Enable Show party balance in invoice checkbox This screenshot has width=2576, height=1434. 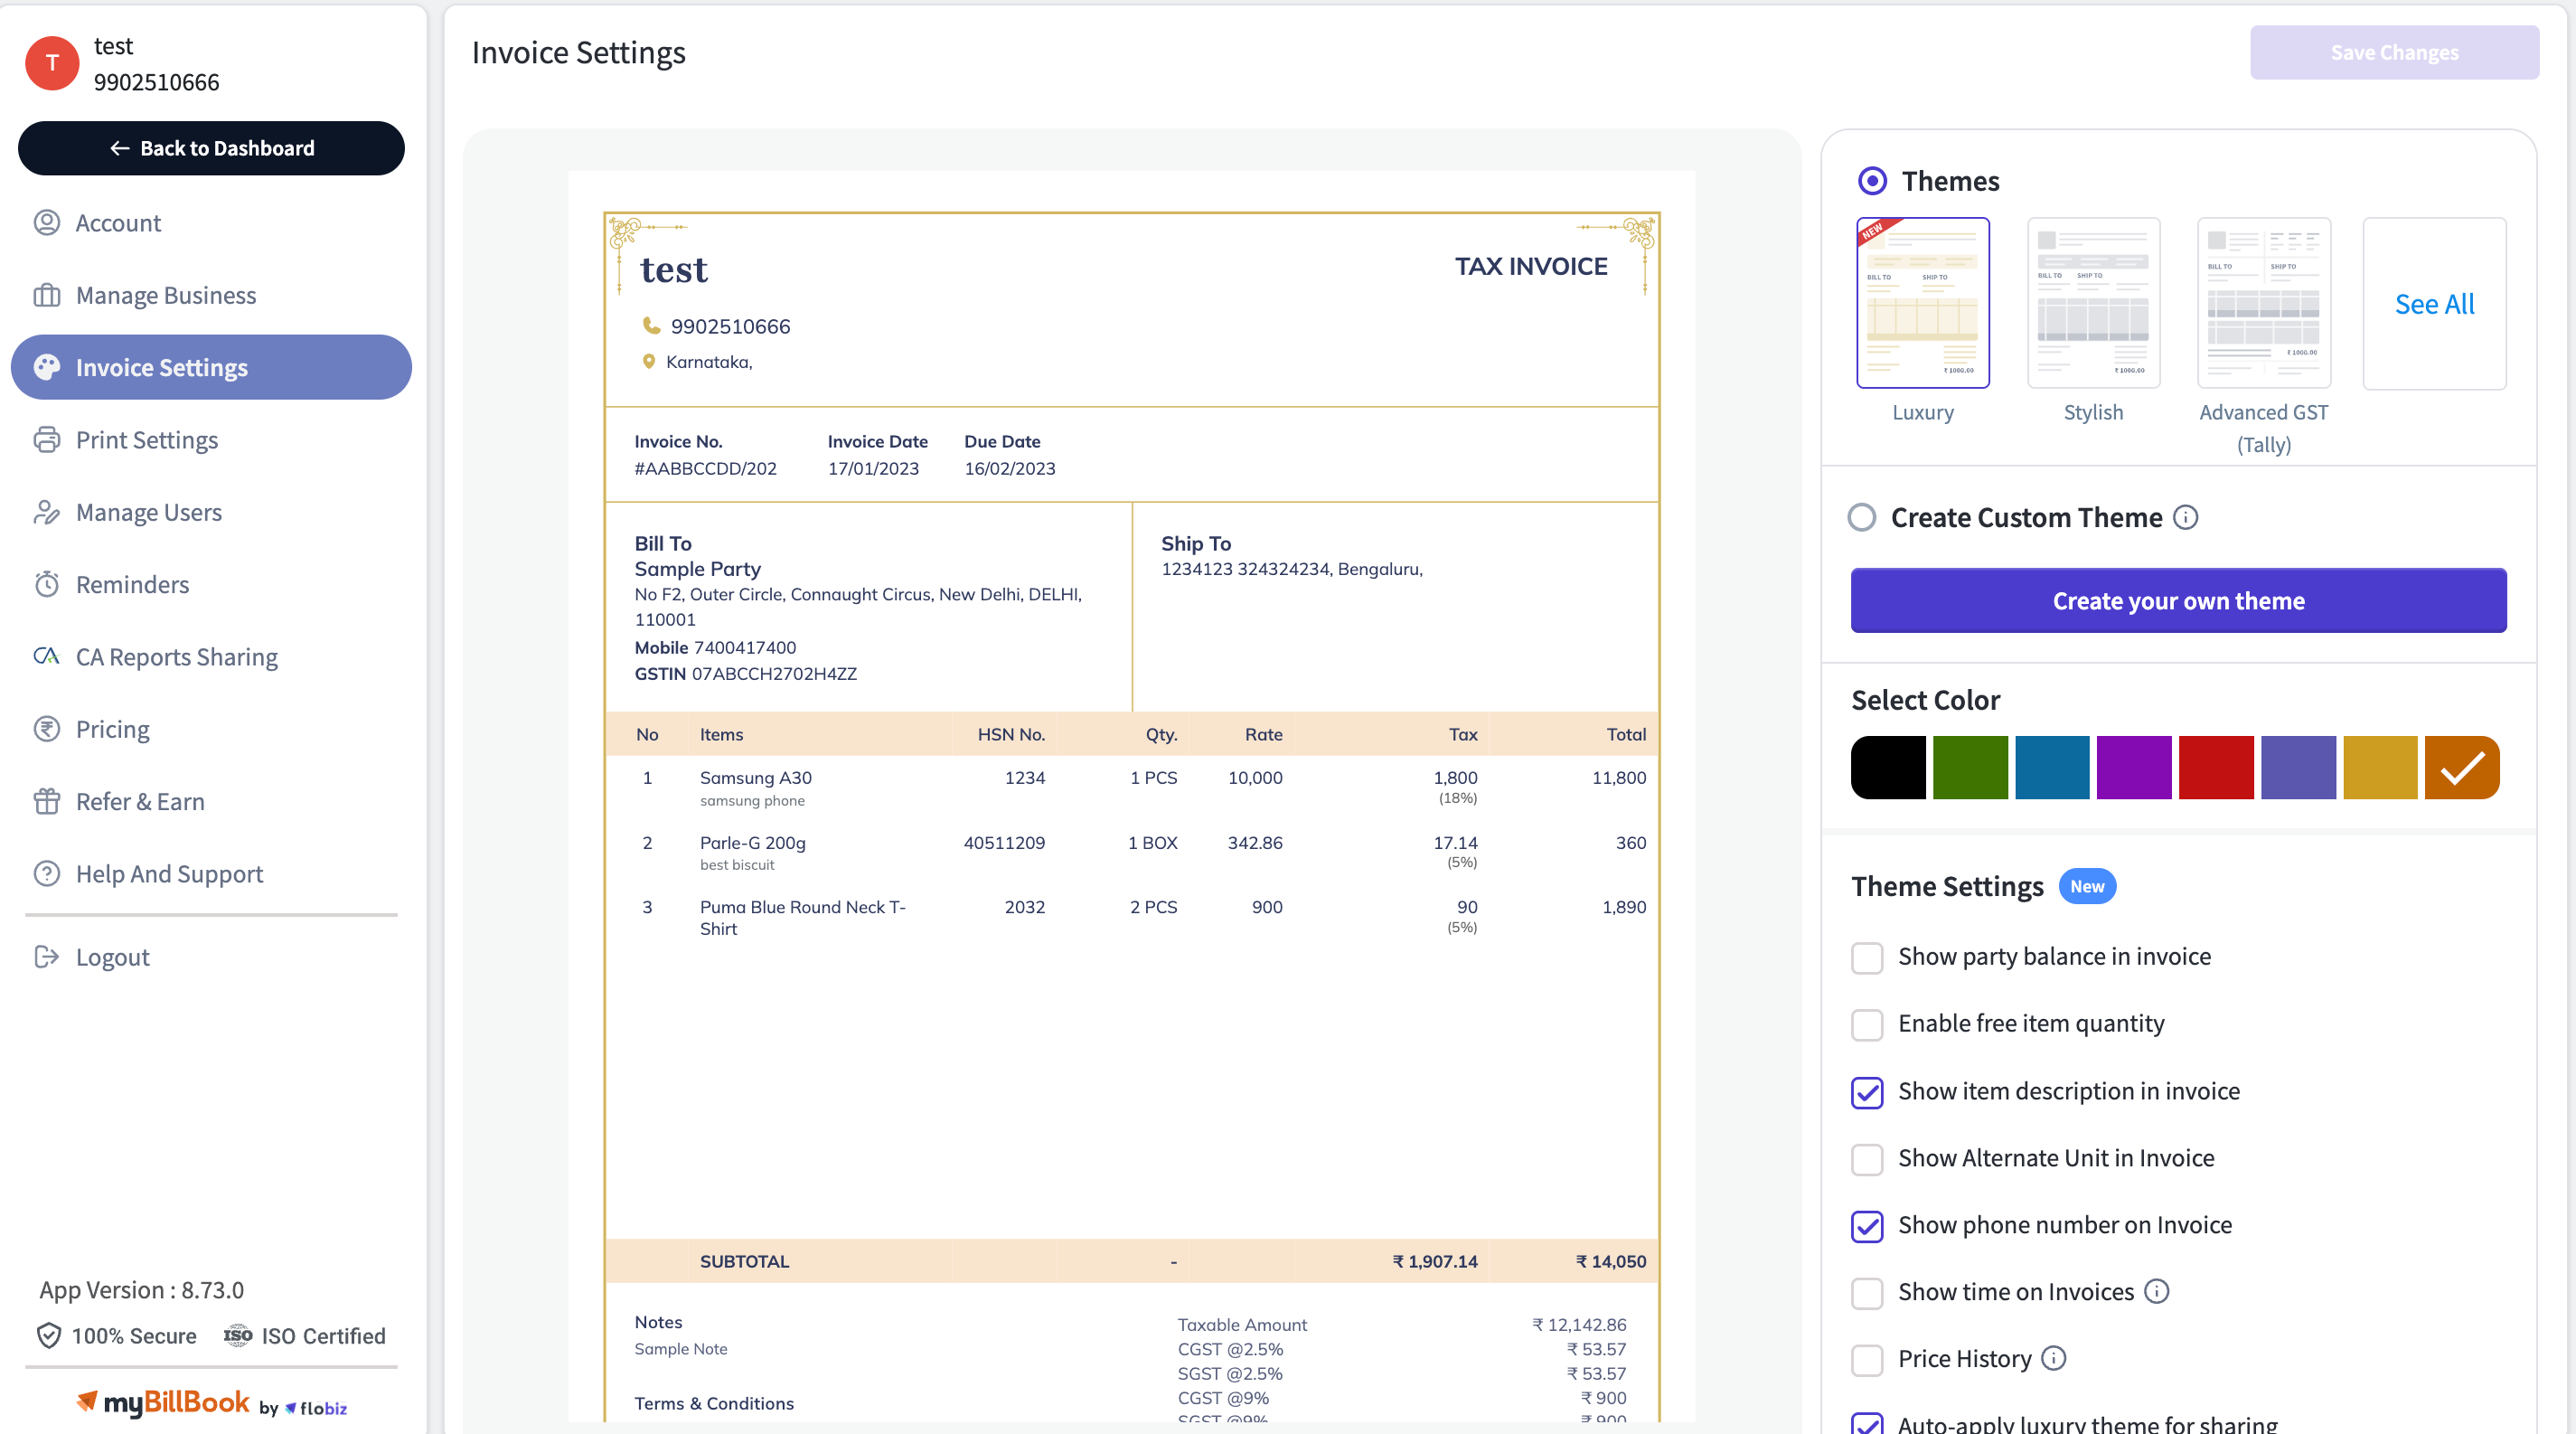1867,958
